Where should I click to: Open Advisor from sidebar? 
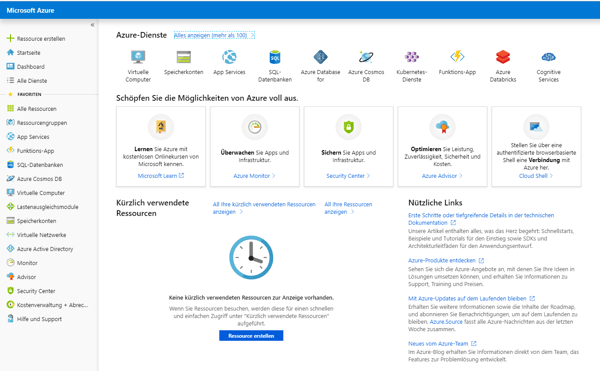coord(26,277)
